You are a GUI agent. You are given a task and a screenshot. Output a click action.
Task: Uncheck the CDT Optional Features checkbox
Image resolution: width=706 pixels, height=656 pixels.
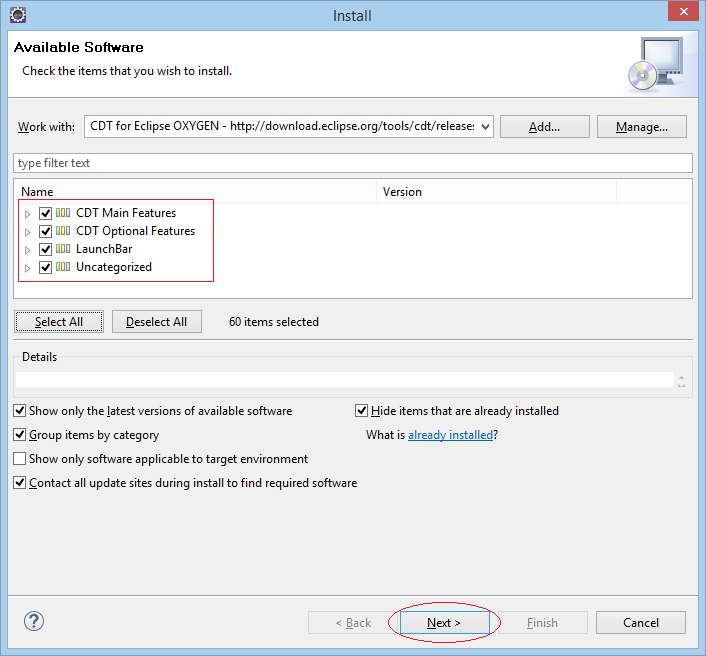45,231
